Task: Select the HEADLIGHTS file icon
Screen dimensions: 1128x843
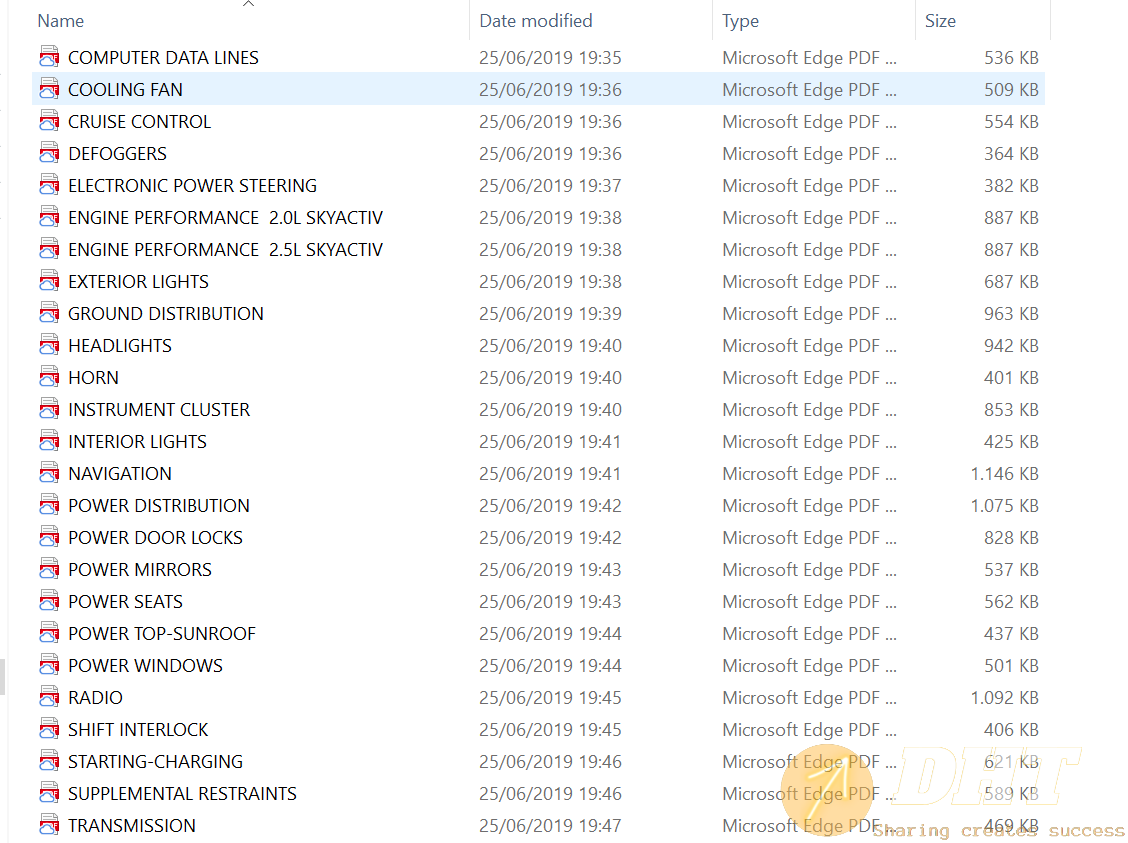Action: point(49,345)
